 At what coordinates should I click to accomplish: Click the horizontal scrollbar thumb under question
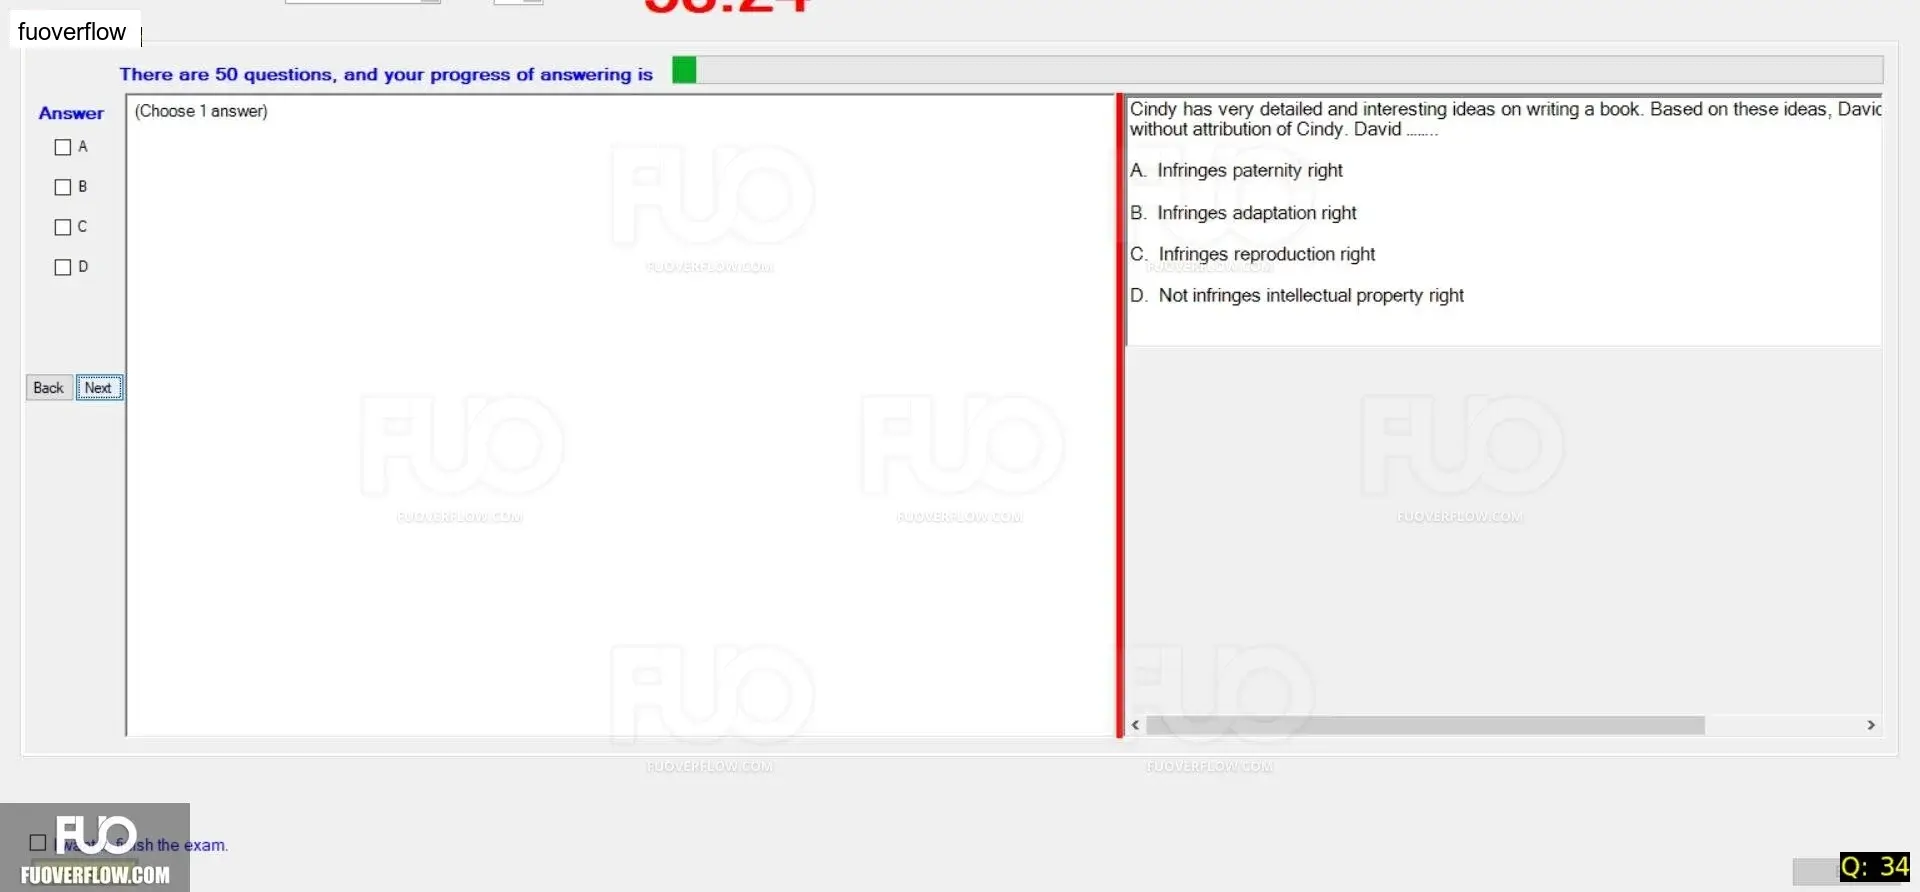[1425, 725]
